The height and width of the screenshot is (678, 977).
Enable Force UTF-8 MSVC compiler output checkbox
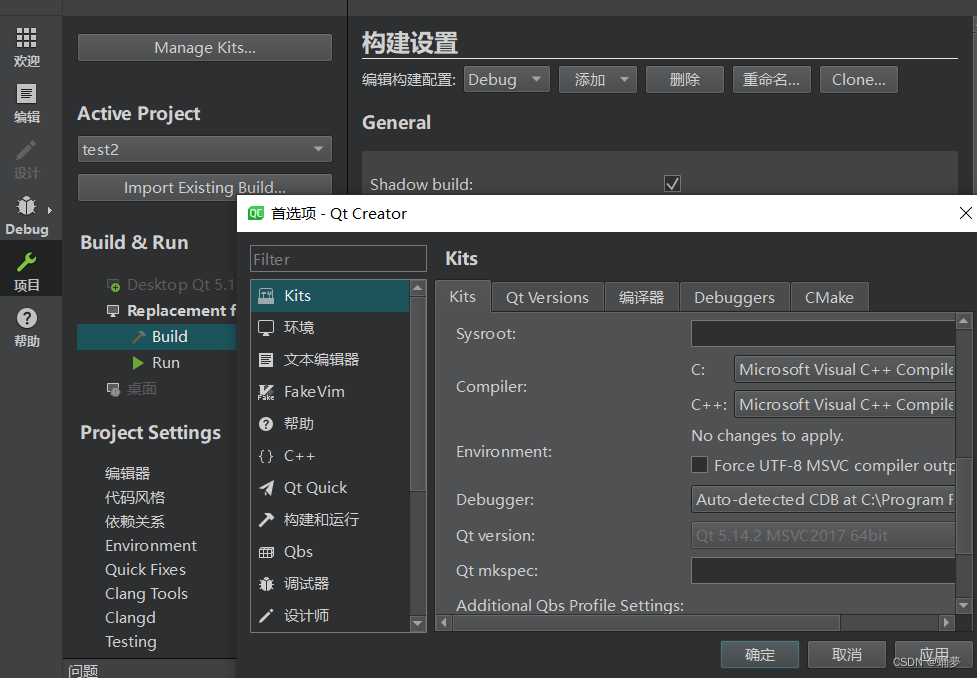(700, 465)
